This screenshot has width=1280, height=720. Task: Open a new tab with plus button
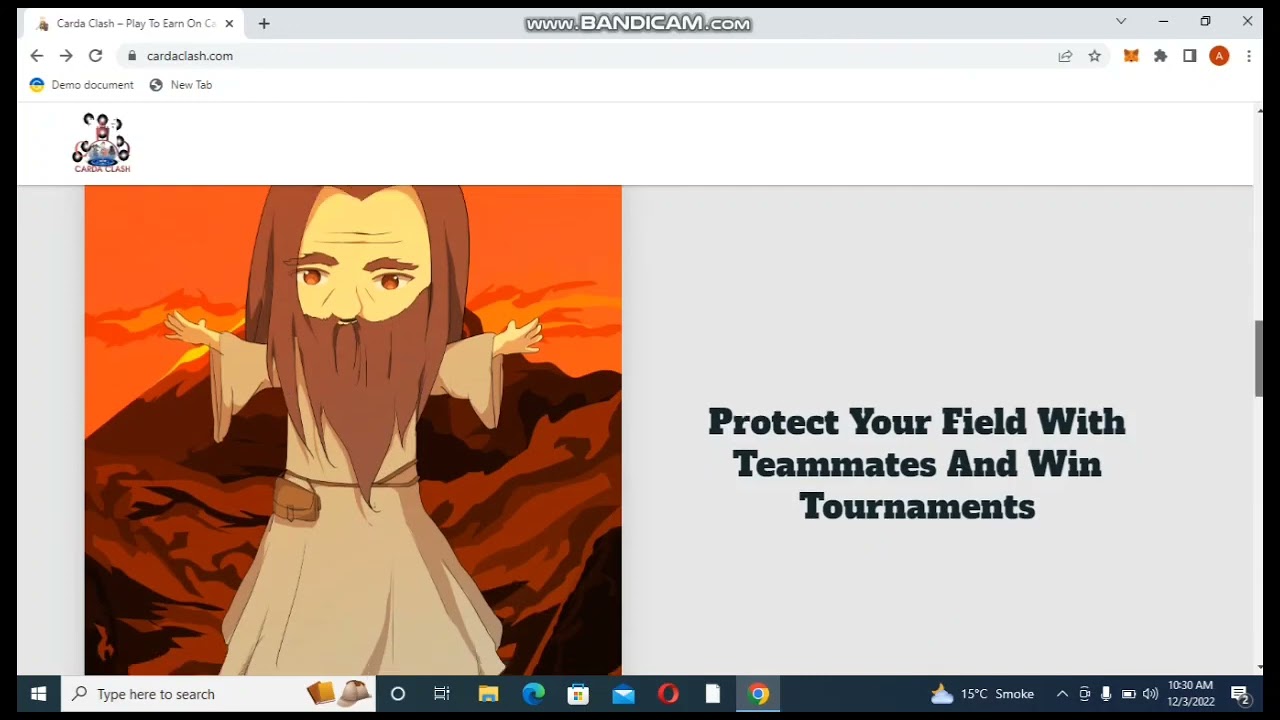coord(264,23)
